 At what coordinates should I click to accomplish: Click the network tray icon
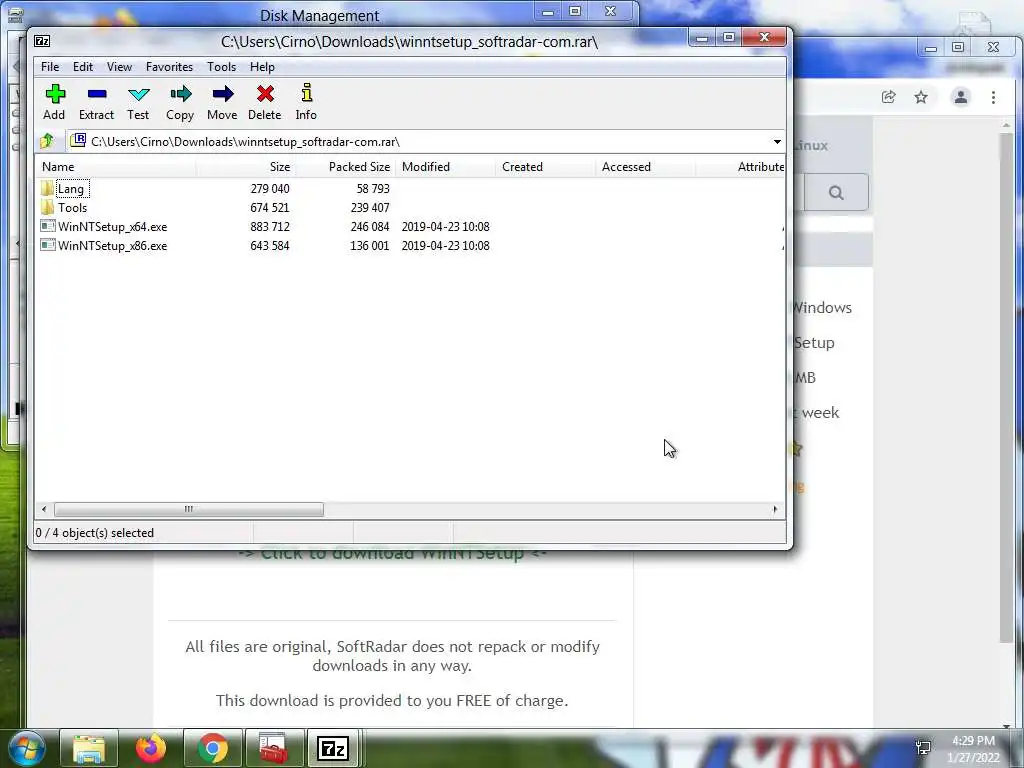click(923, 748)
